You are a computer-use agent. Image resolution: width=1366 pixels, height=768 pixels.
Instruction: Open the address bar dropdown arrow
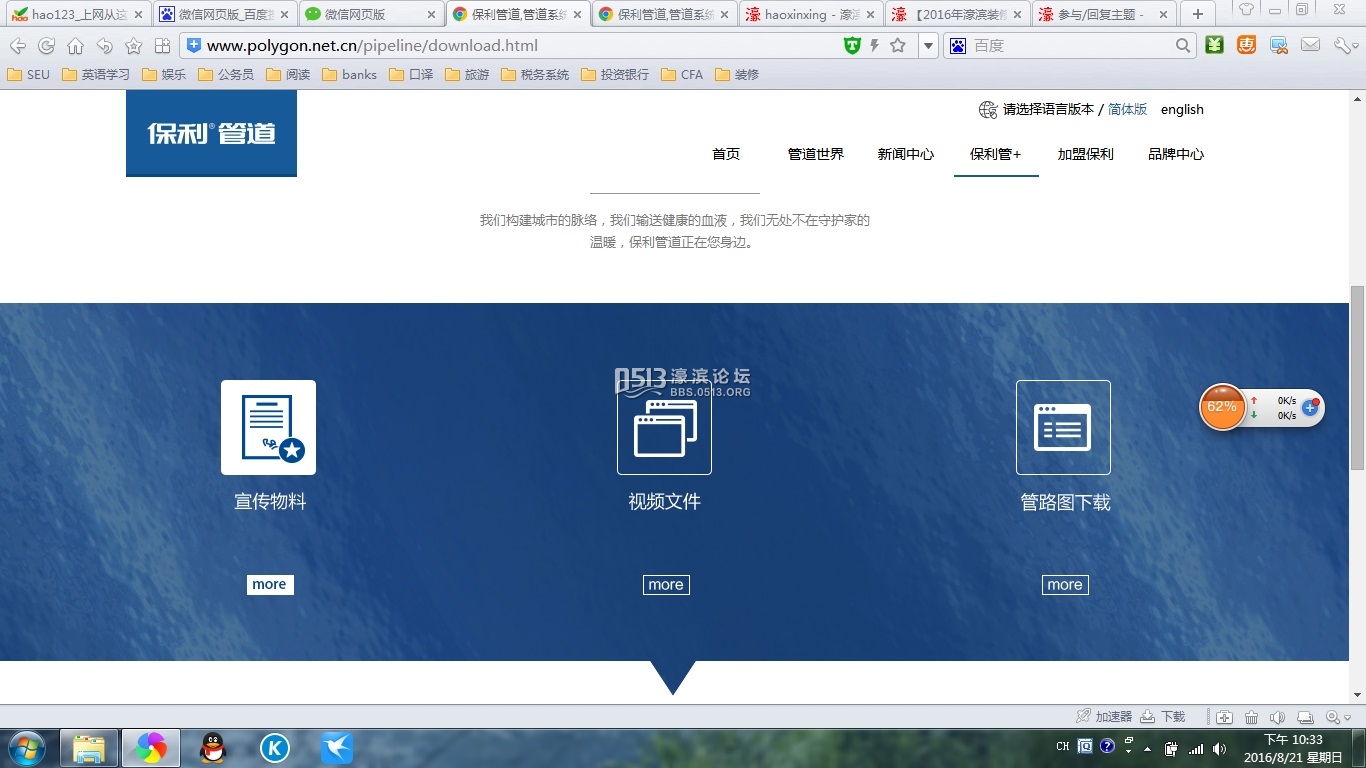coord(929,45)
